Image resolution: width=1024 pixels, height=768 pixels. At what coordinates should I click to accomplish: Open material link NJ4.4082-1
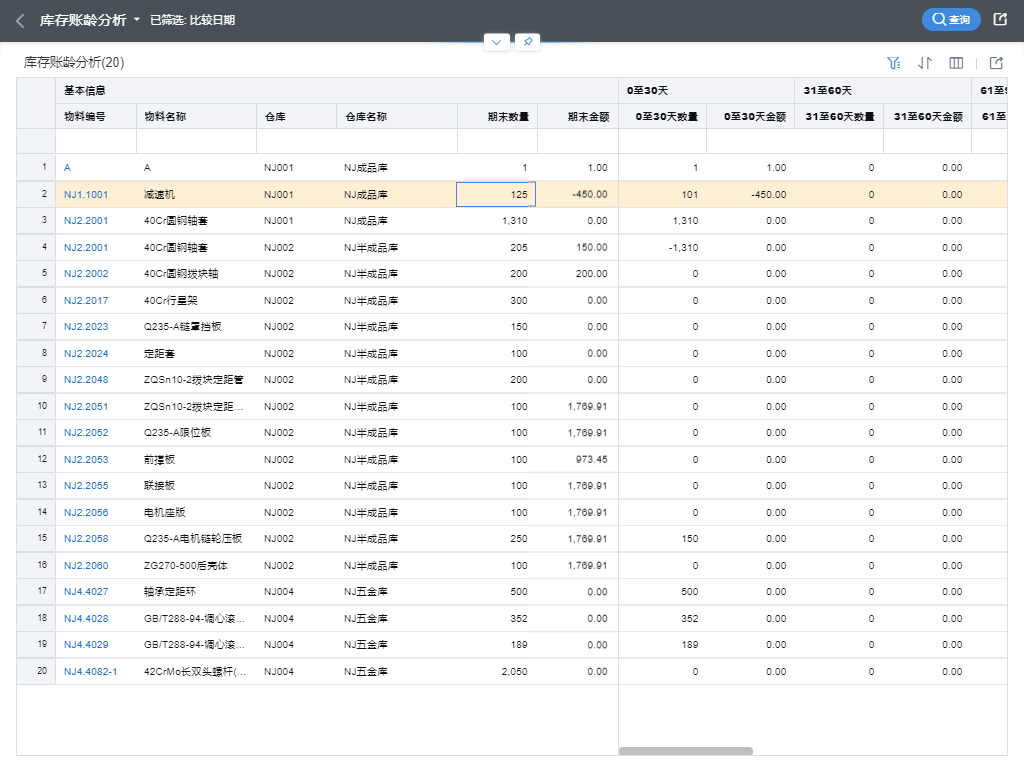pyautogui.click(x=91, y=671)
